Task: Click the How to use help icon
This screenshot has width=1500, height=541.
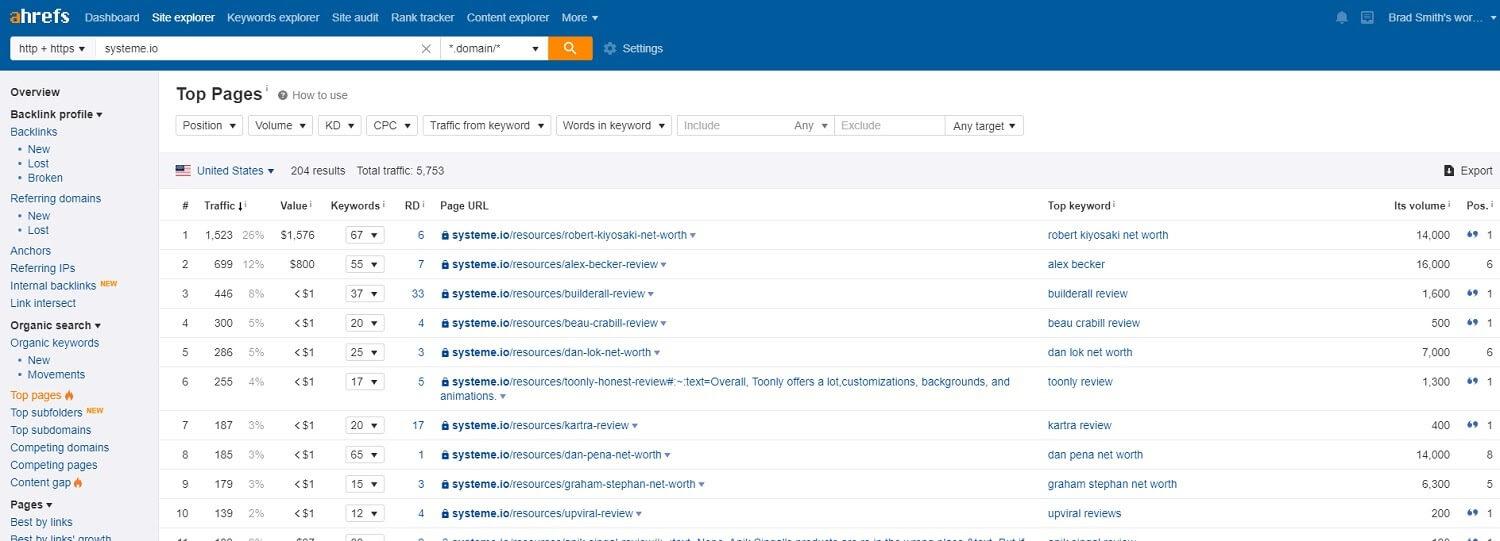Action: click(283, 95)
